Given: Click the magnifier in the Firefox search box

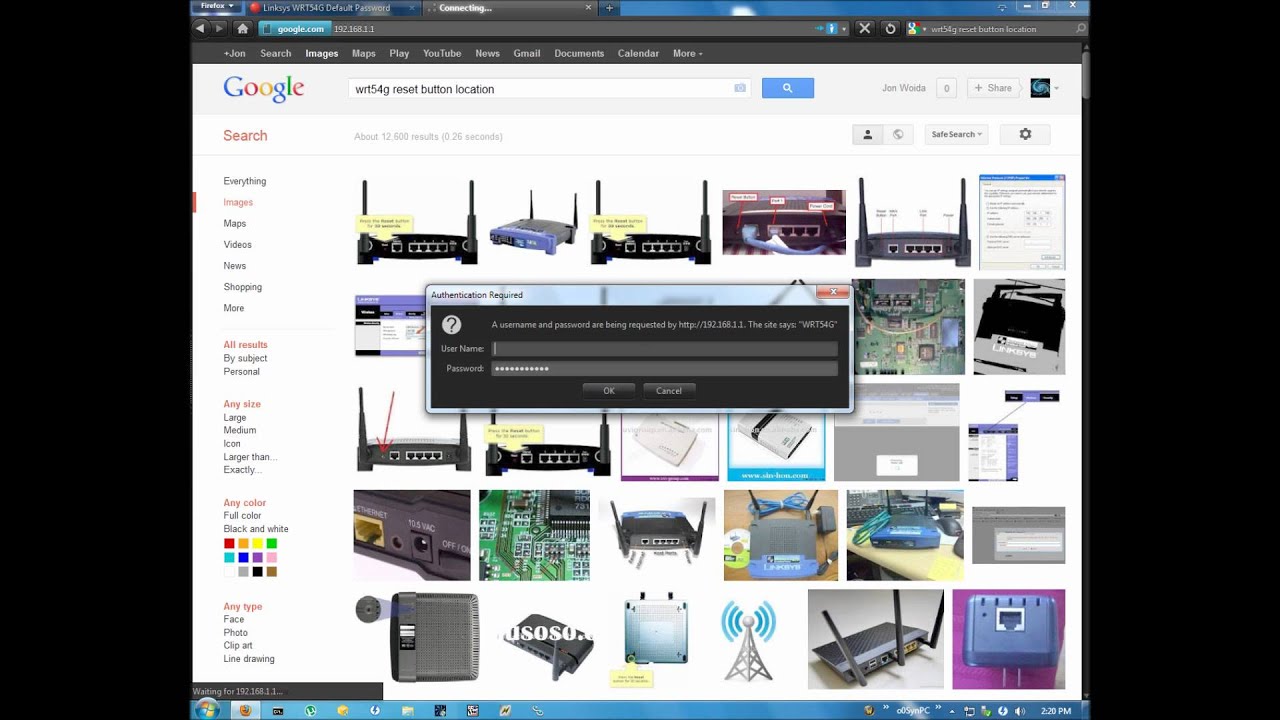Looking at the screenshot, I should (x=1081, y=29).
